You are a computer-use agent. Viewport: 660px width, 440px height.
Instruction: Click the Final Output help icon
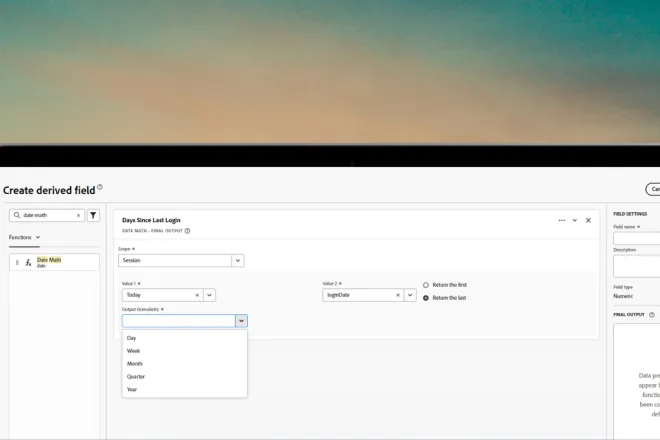(x=652, y=315)
